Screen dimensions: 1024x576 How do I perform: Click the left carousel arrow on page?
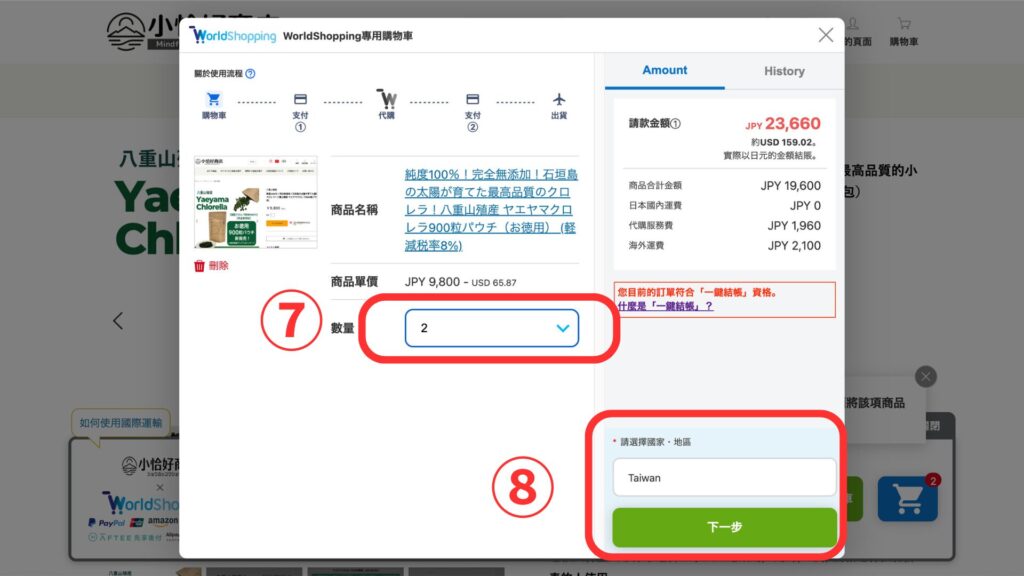[118, 321]
